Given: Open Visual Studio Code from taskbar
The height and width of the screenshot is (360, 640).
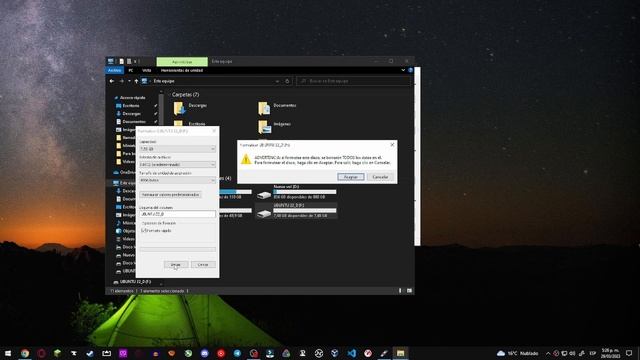Looking at the screenshot, I should point(351,353).
